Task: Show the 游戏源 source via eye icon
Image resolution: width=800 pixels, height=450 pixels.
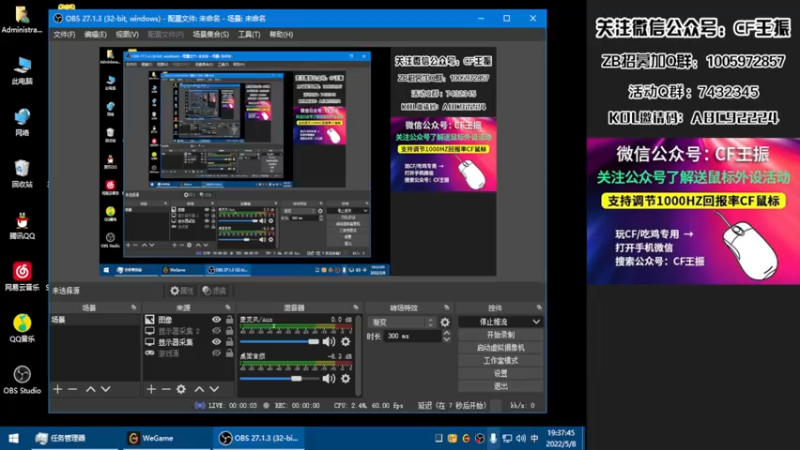Action: [x=216, y=353]
